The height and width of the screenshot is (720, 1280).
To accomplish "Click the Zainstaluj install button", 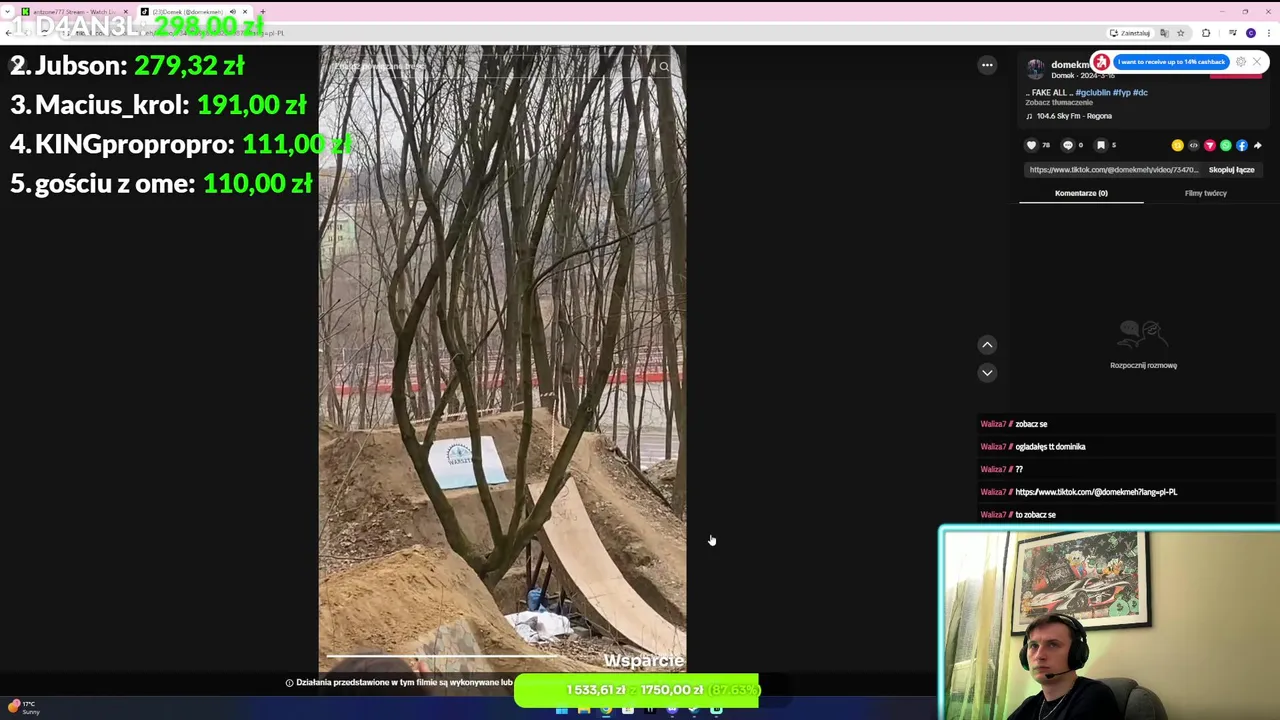I will click(x=1129, y=33).
